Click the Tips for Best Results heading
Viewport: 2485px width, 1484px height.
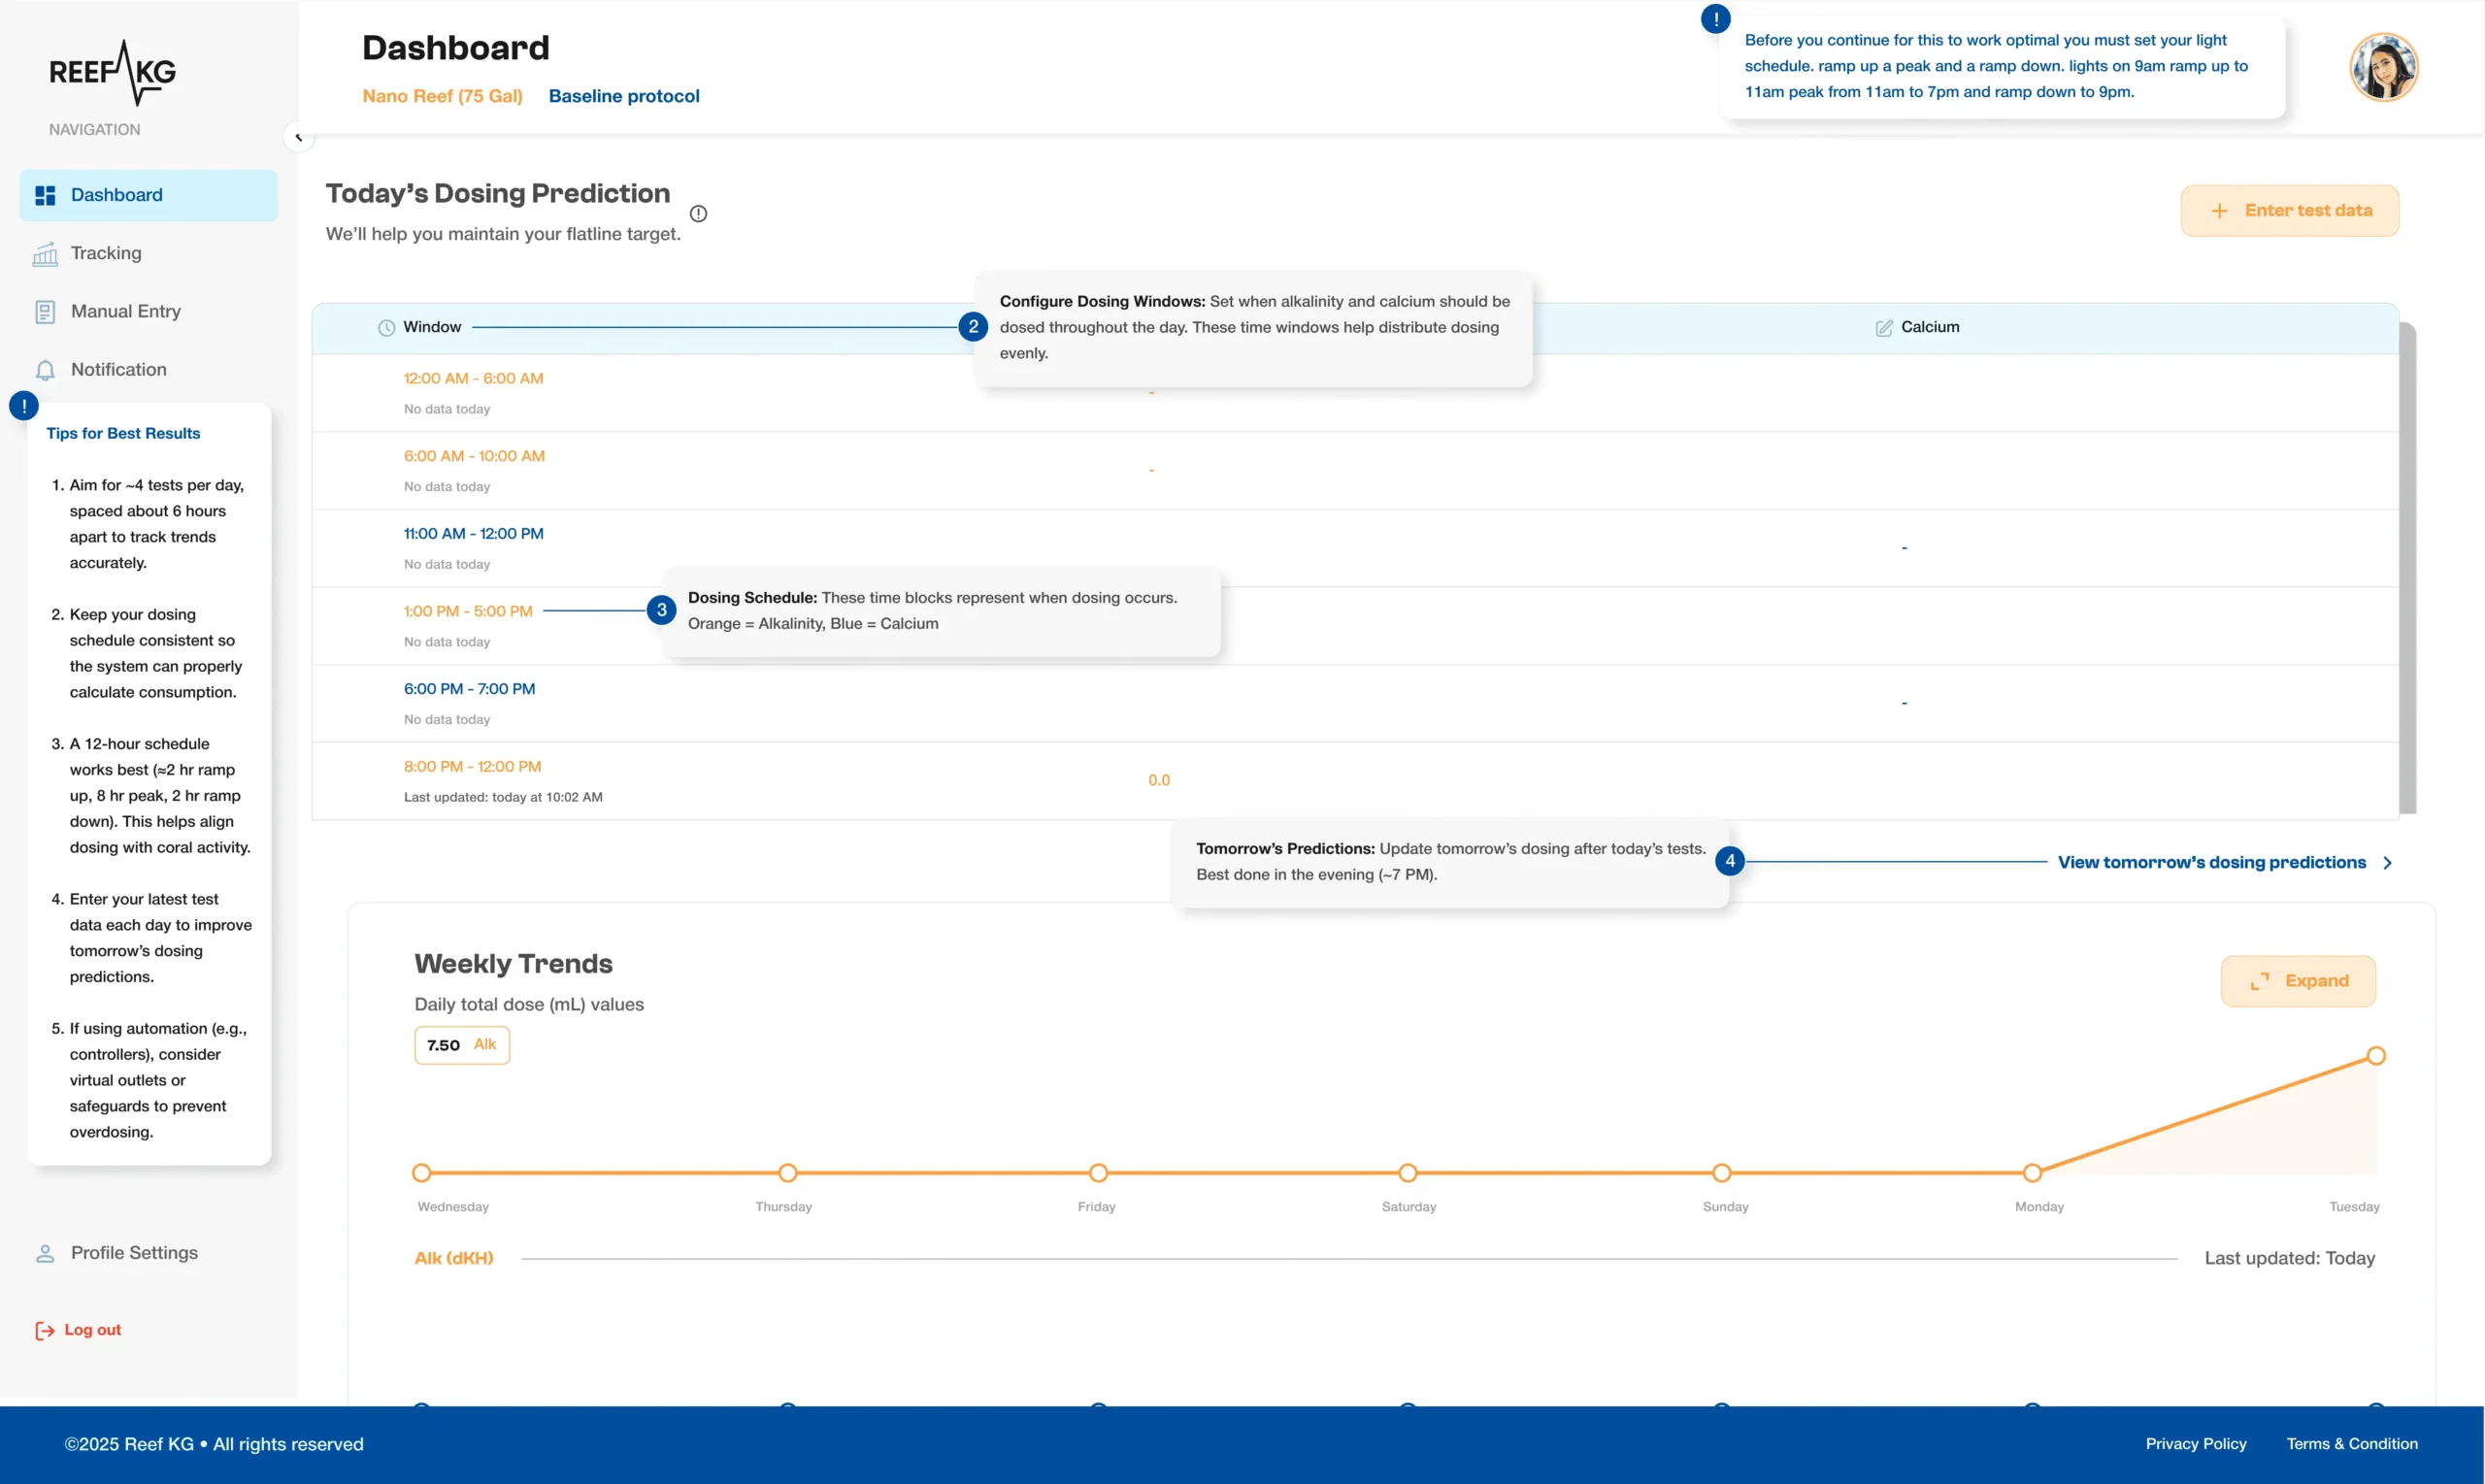(x=123, y=433)
